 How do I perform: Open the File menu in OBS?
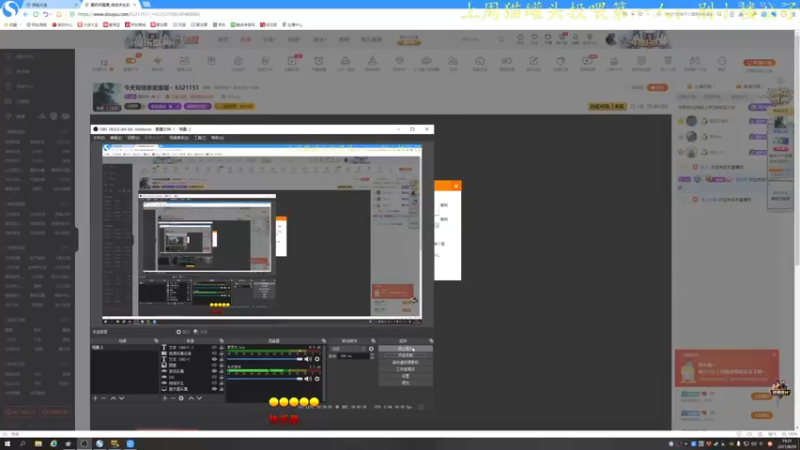tap(99, 138)
